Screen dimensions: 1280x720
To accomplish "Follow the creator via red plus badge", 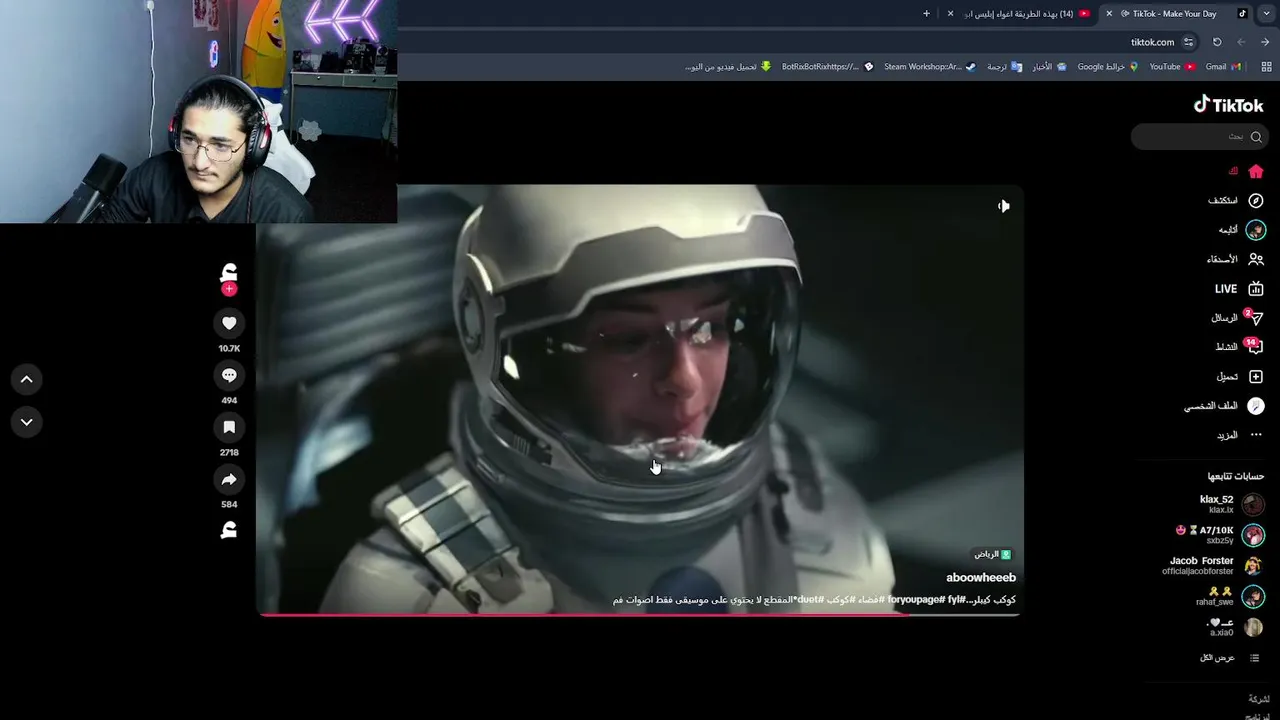I will [229, 289].
